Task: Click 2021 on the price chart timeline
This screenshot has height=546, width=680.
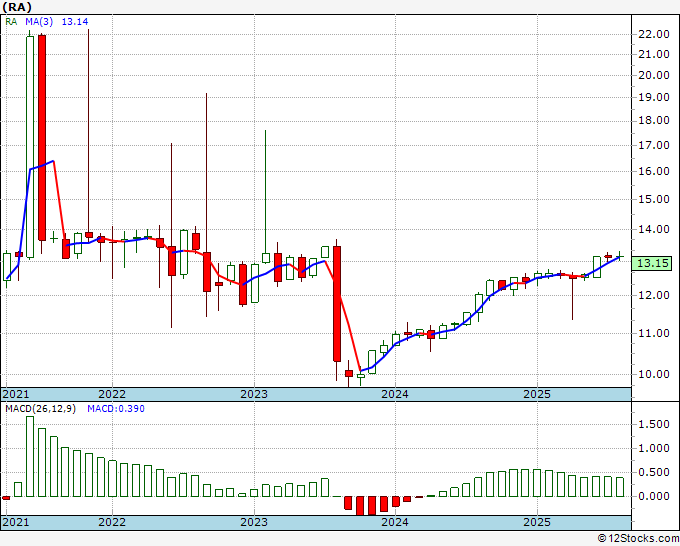Action: (16, 394)
